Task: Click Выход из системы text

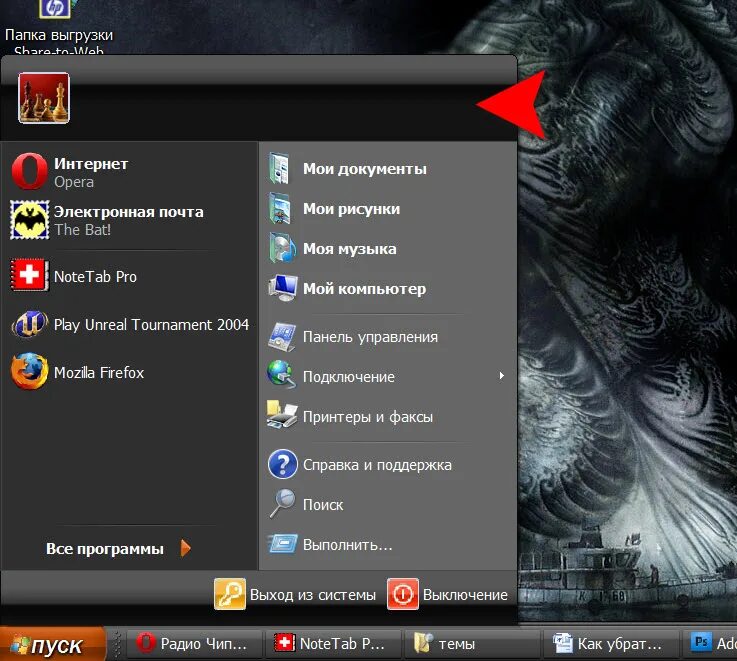Action: pyautogui.click(x=313, y=595)
